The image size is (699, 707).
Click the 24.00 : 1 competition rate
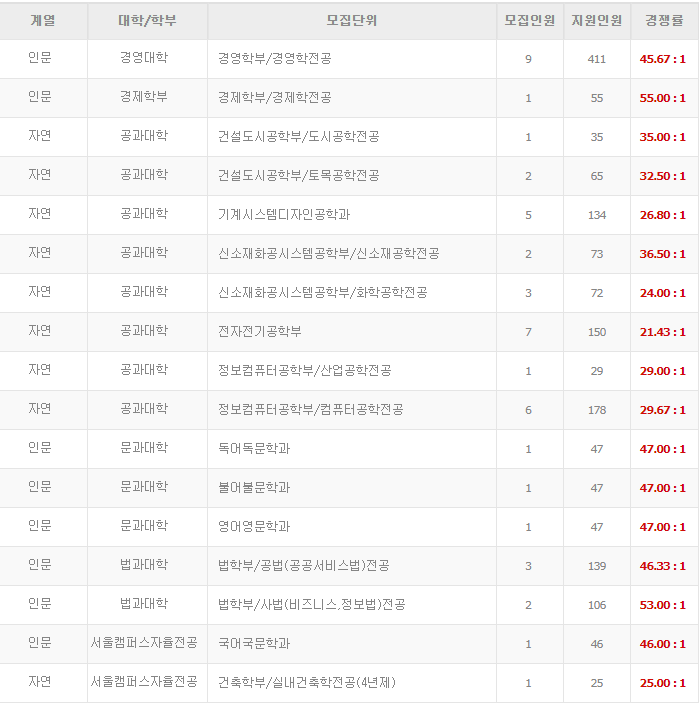coord(662,293)
